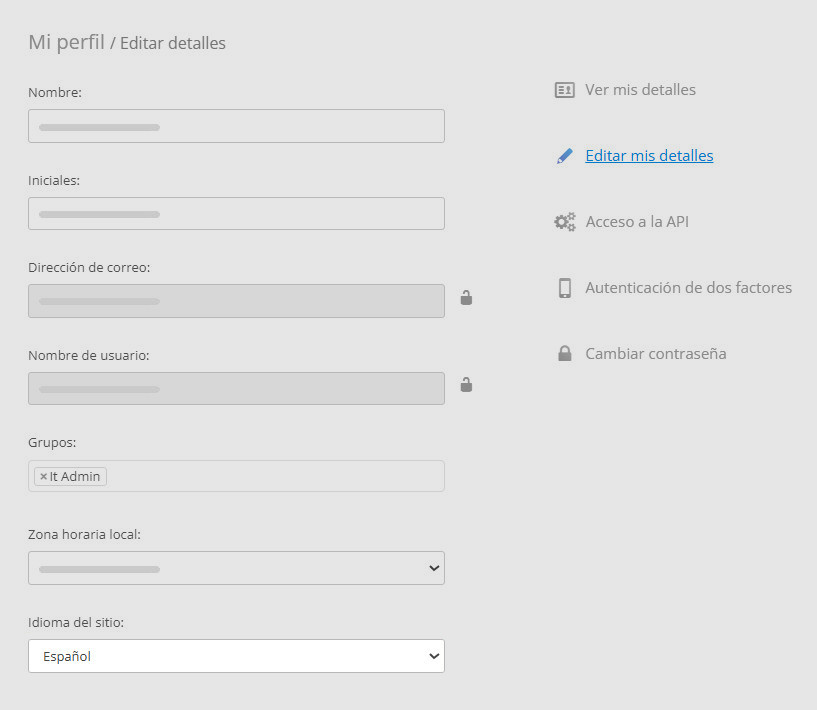Go to Acceso a la API
817x710 pixels.
click(x=637, y=222)
